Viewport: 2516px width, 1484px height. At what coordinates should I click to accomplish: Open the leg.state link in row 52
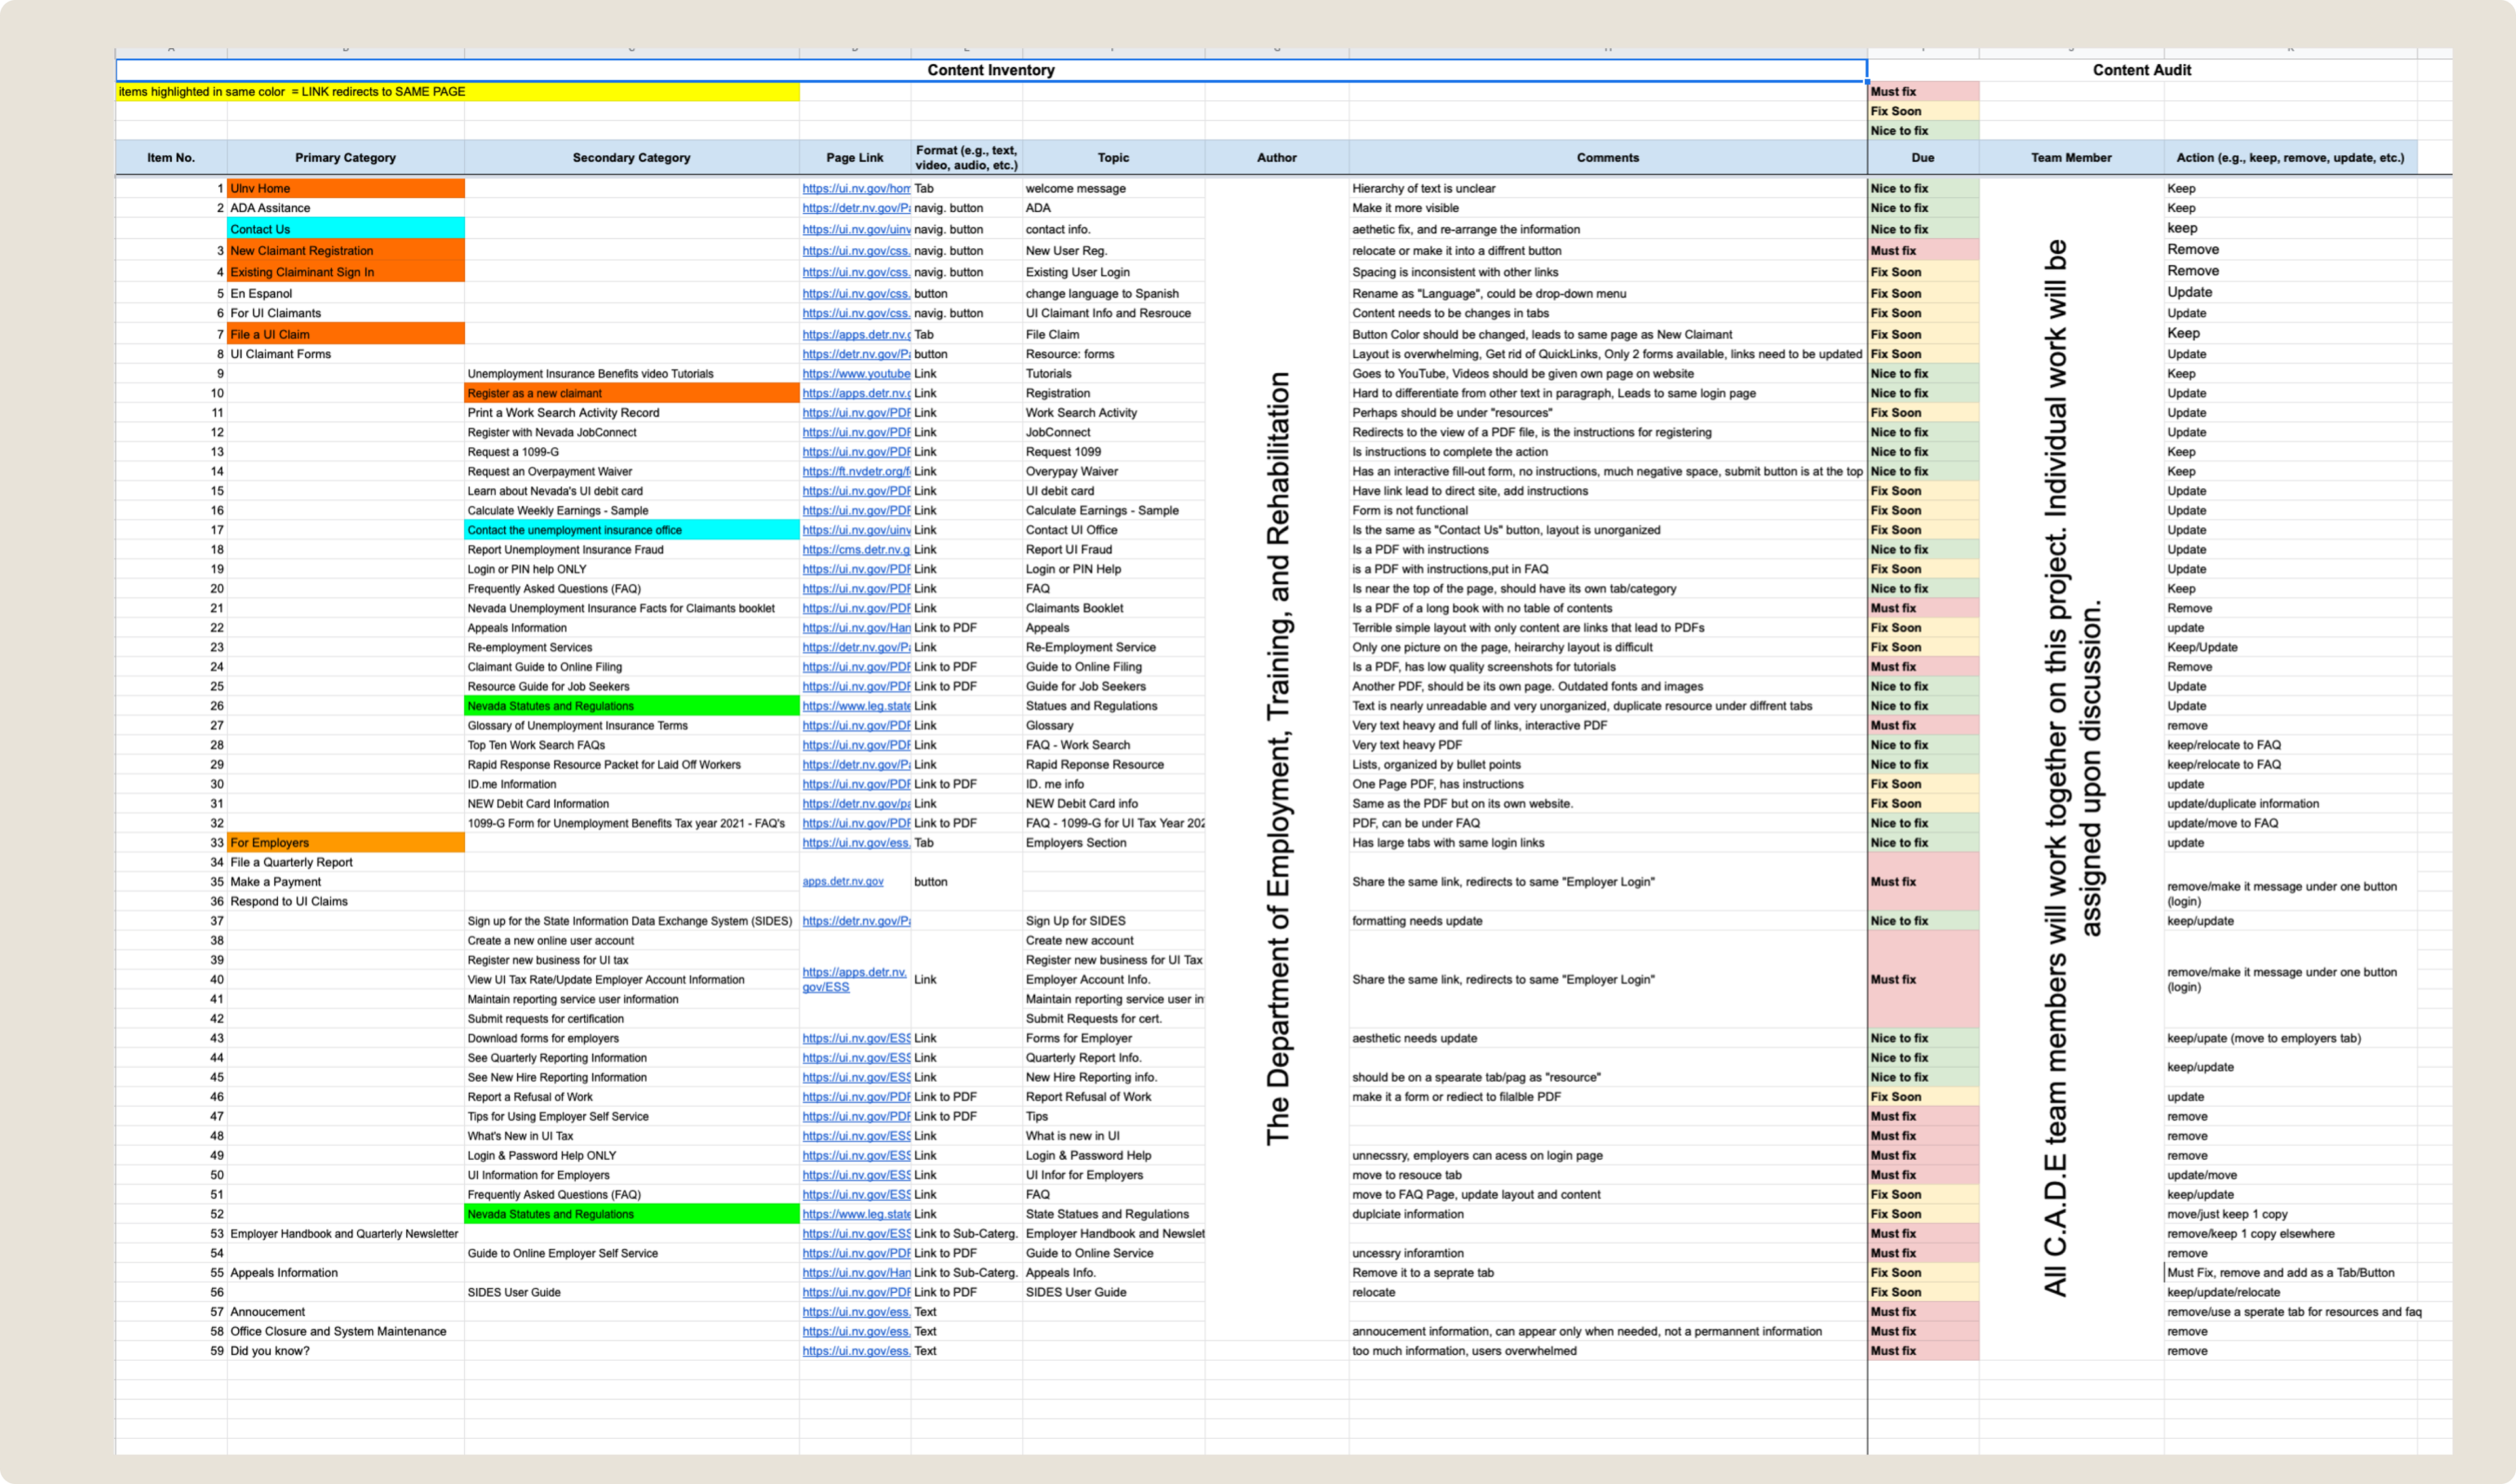[856, 1214]
